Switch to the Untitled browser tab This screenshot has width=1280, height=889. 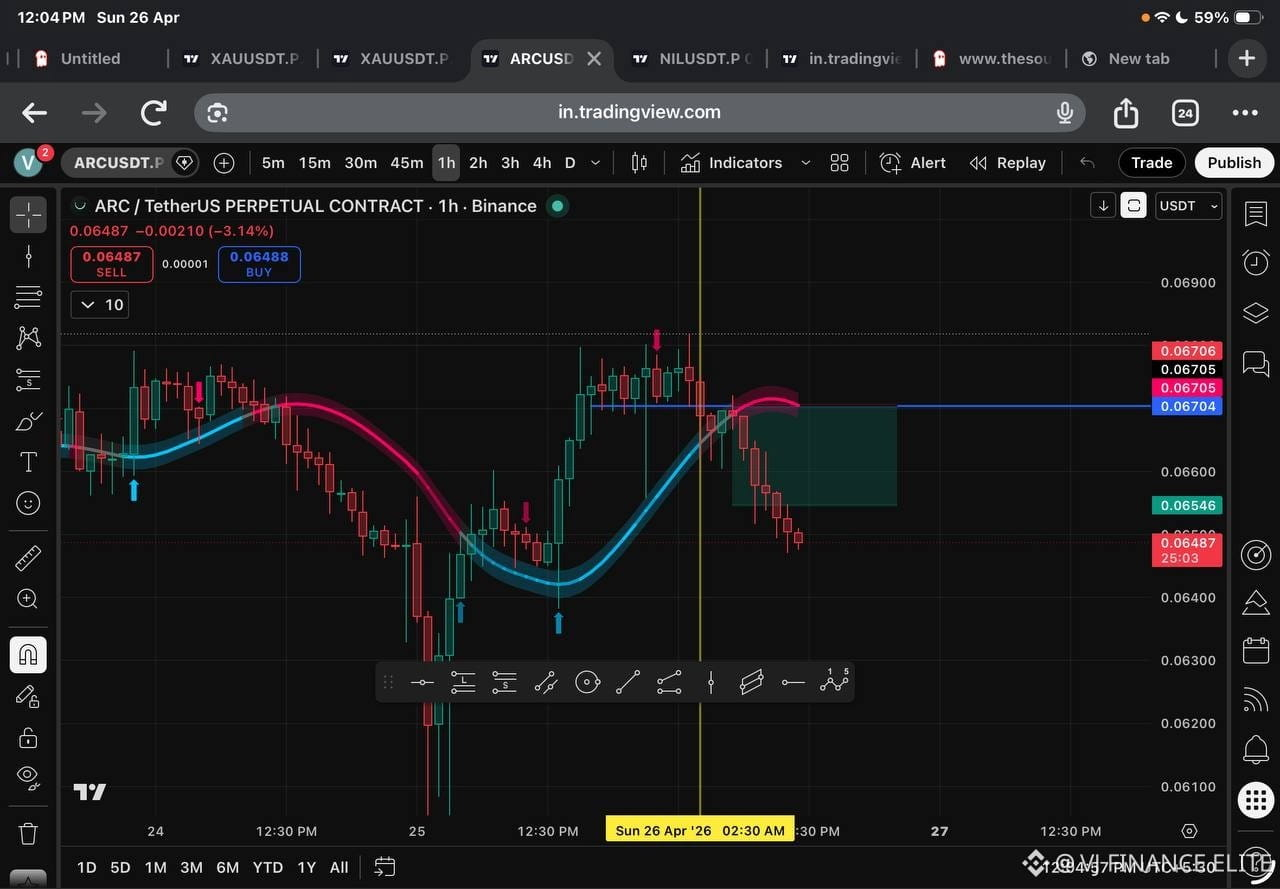(90, 59)
